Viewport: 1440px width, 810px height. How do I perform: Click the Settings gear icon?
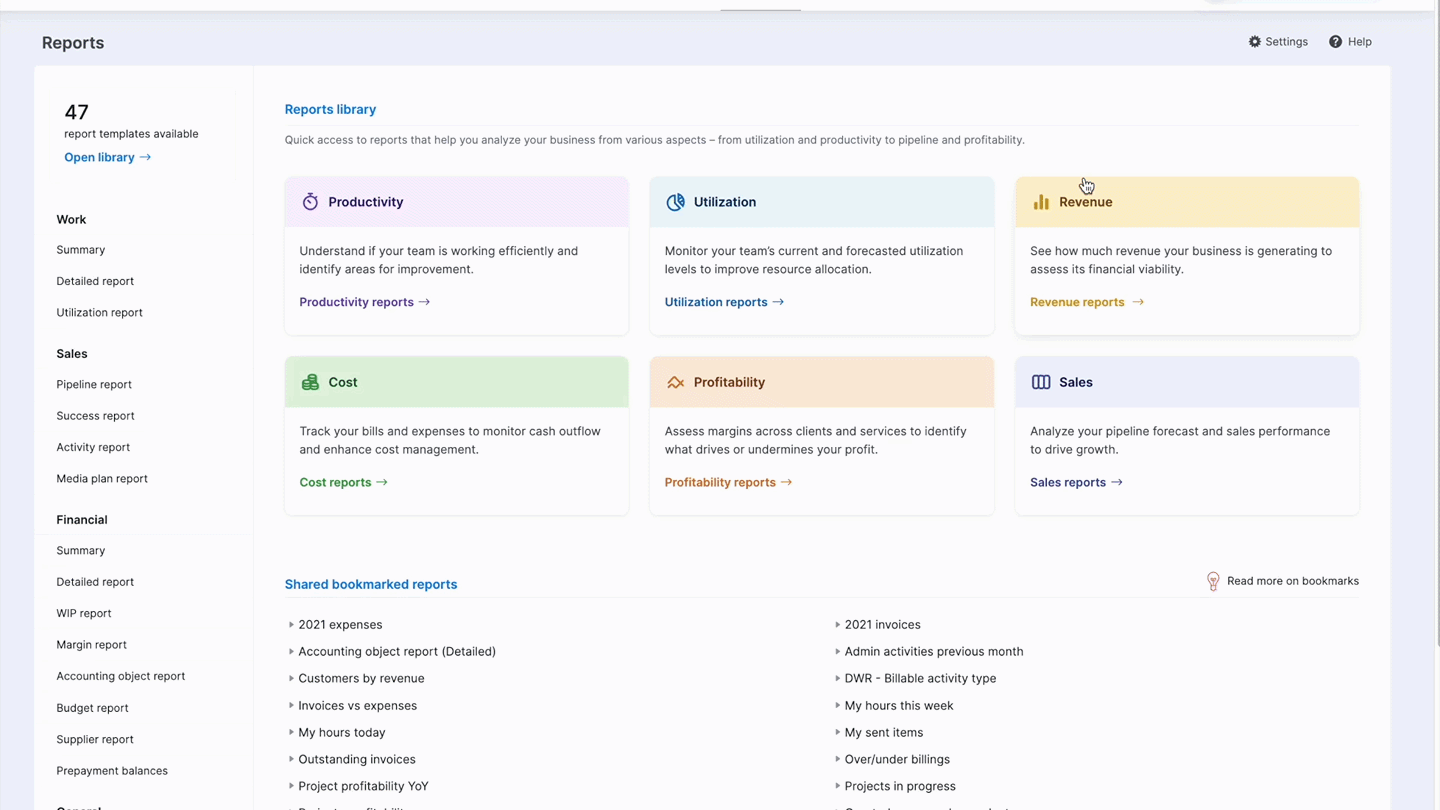point(1255,42)
